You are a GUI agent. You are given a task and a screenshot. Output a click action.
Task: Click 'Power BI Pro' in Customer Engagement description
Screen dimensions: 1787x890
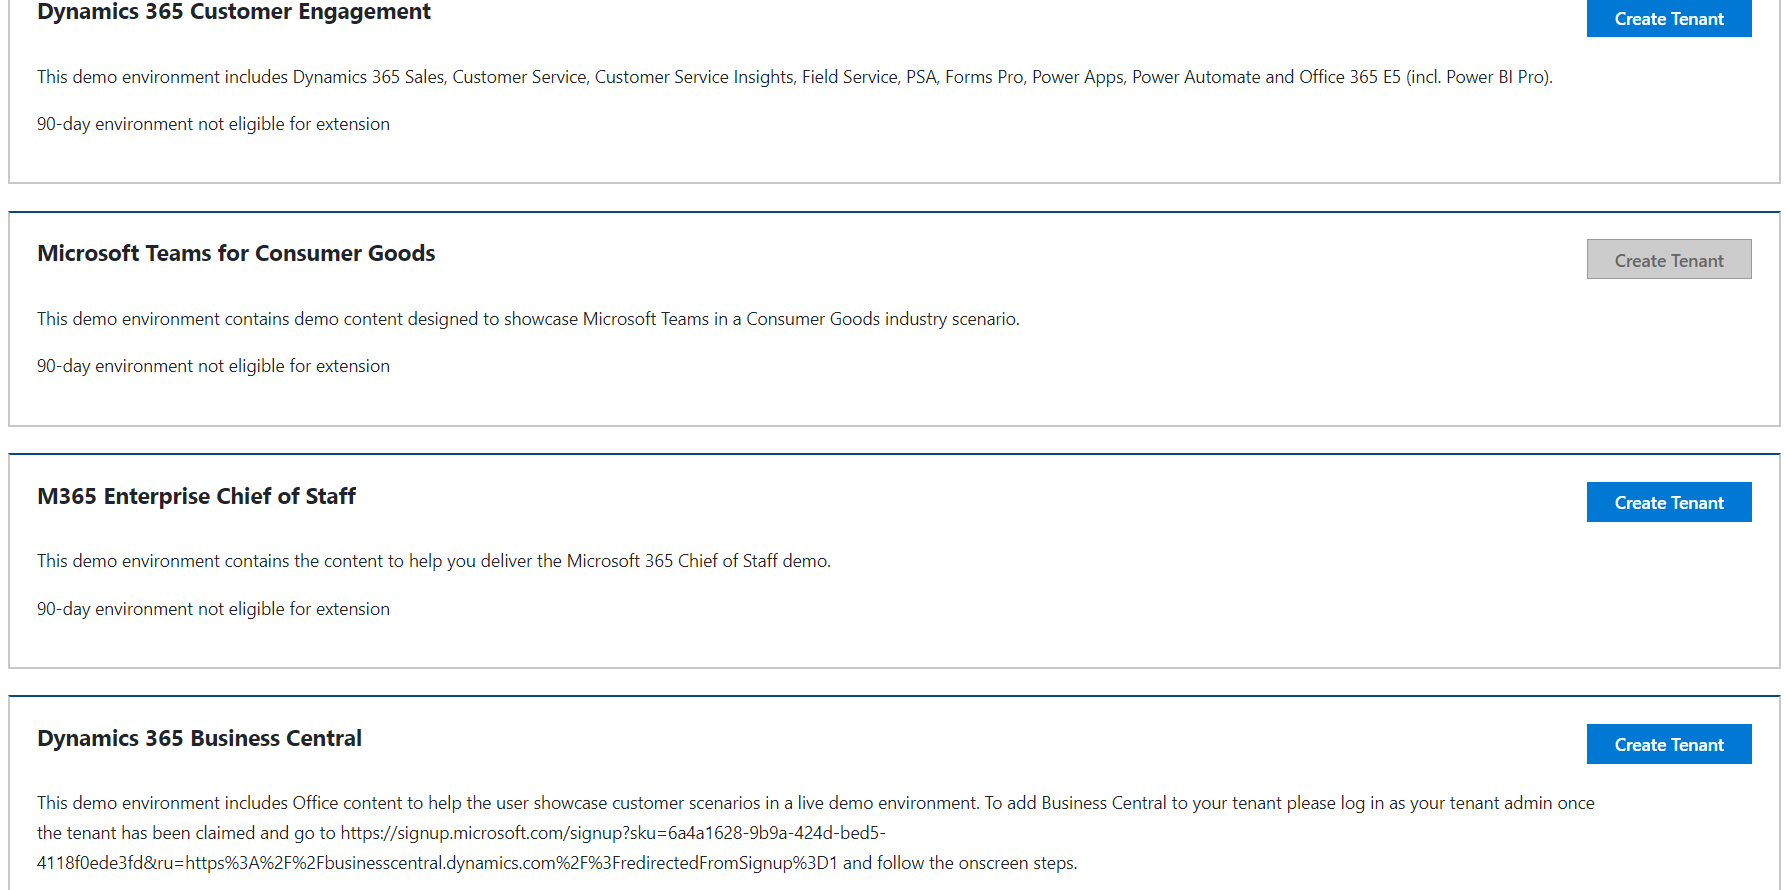(1494, 77)
